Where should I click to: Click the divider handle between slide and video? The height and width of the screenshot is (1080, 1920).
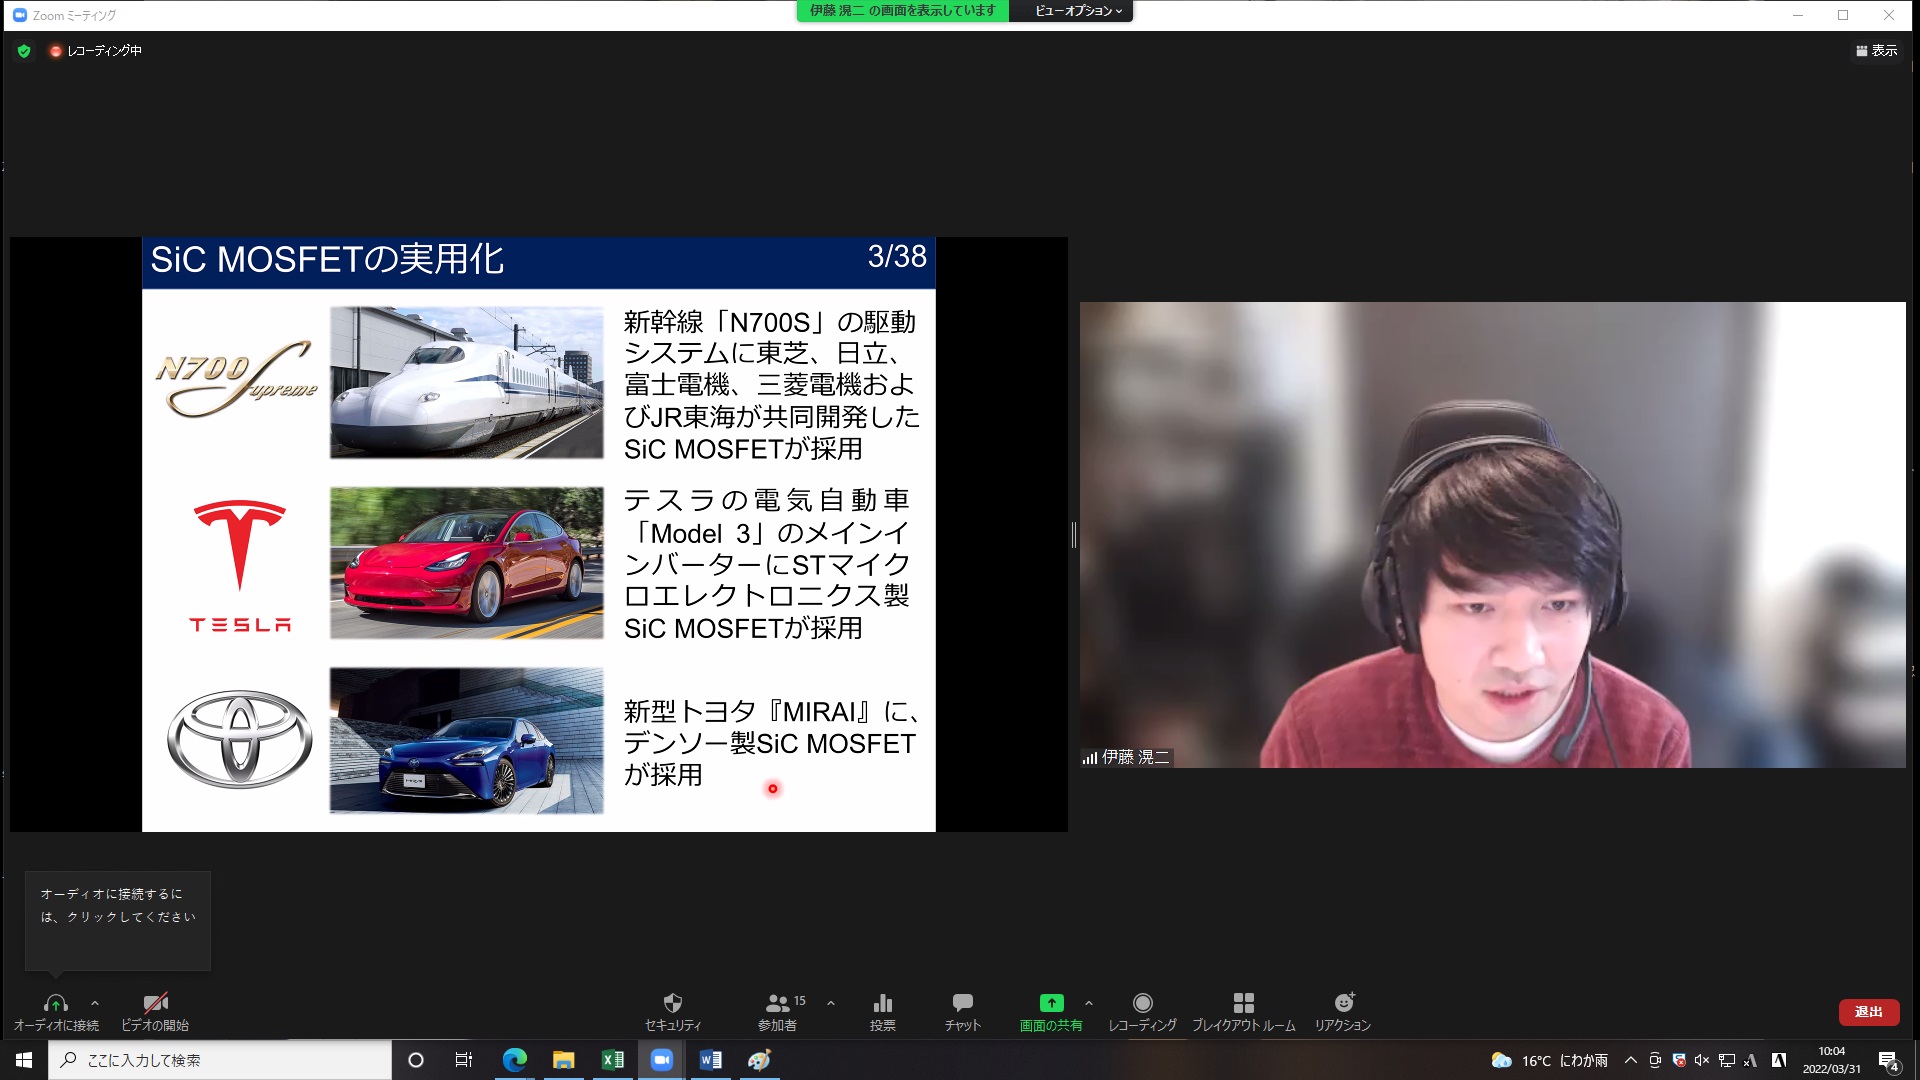click(1074, 535)
